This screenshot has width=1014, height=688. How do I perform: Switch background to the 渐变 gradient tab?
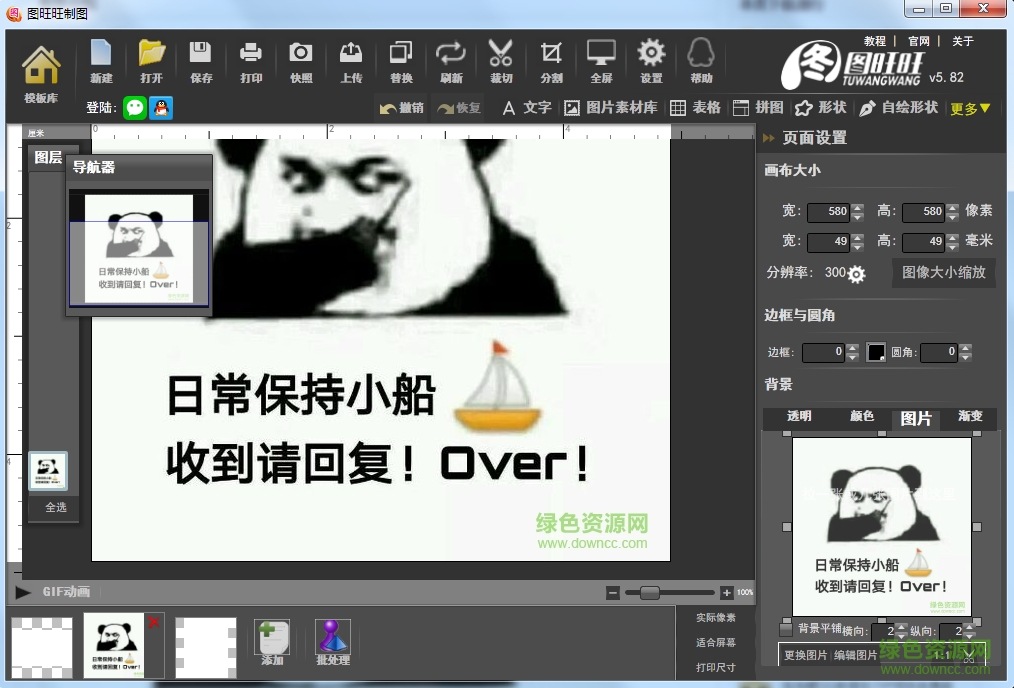pos(970,417)
